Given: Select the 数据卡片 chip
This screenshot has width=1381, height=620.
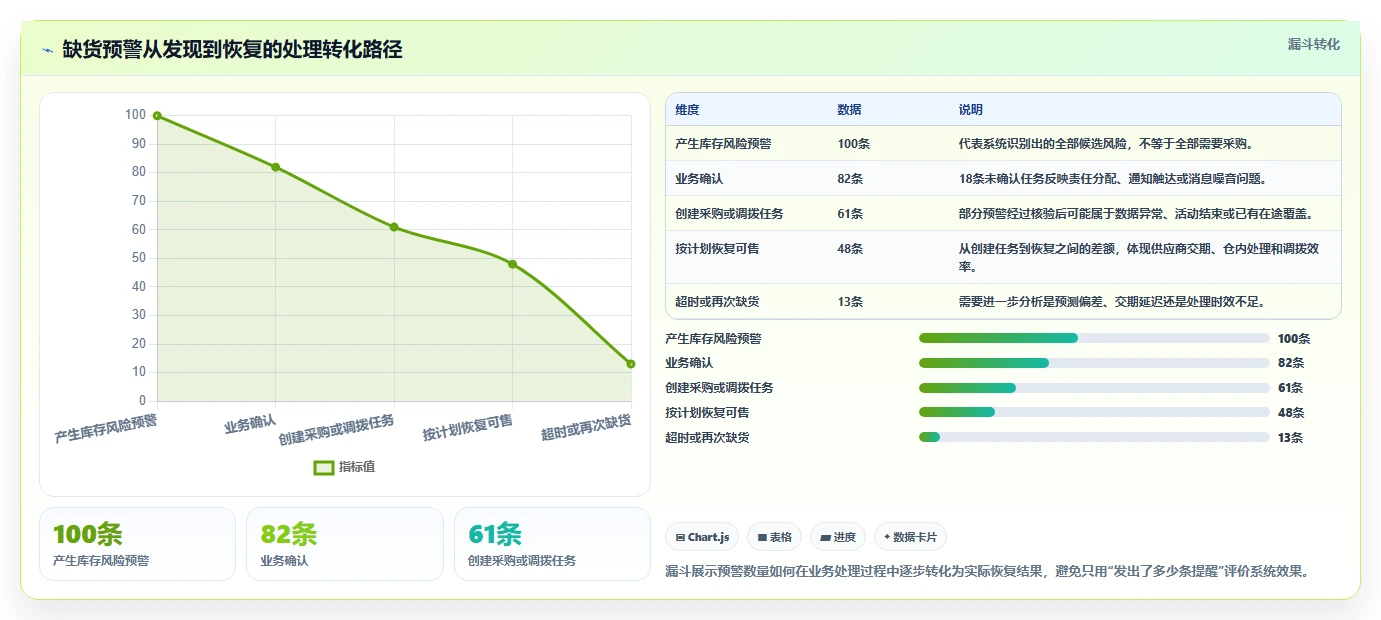Looking at the screenshot, I should point(910,537).
